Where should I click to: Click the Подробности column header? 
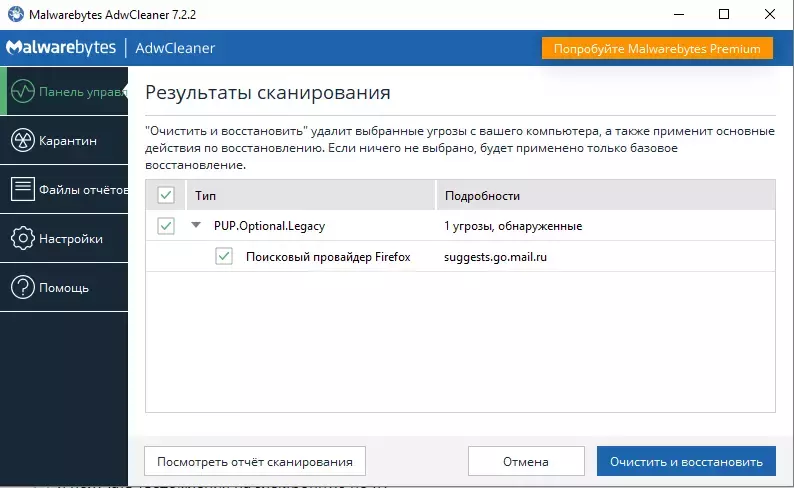[x=606, y=195]
